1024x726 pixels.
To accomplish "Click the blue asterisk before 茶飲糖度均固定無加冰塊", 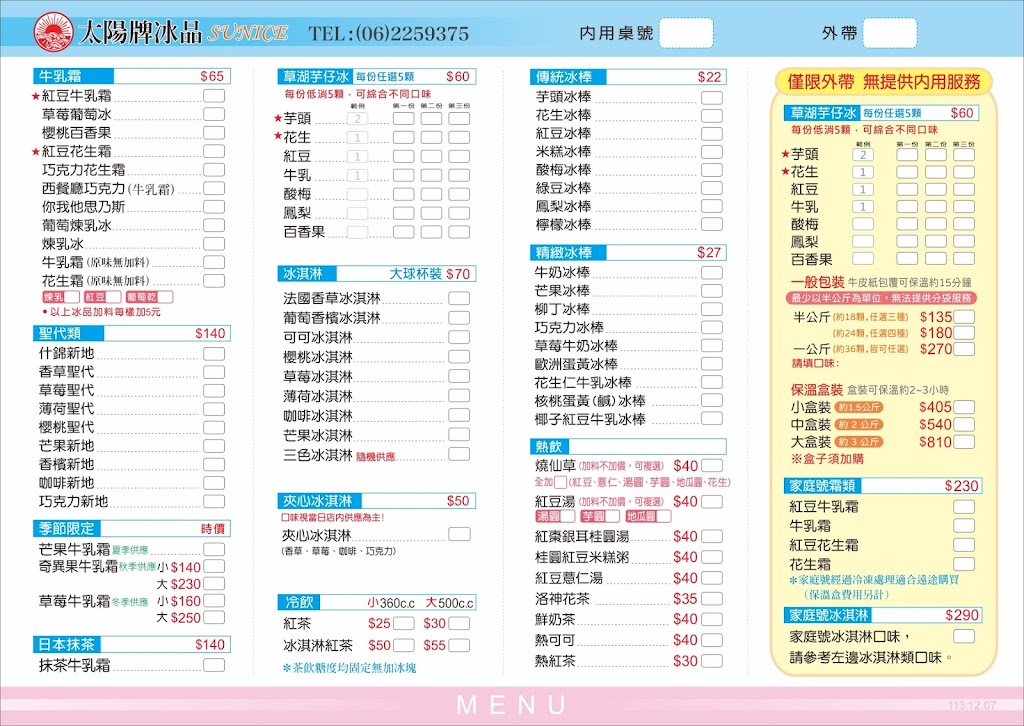I will click(x=286, y=667).
